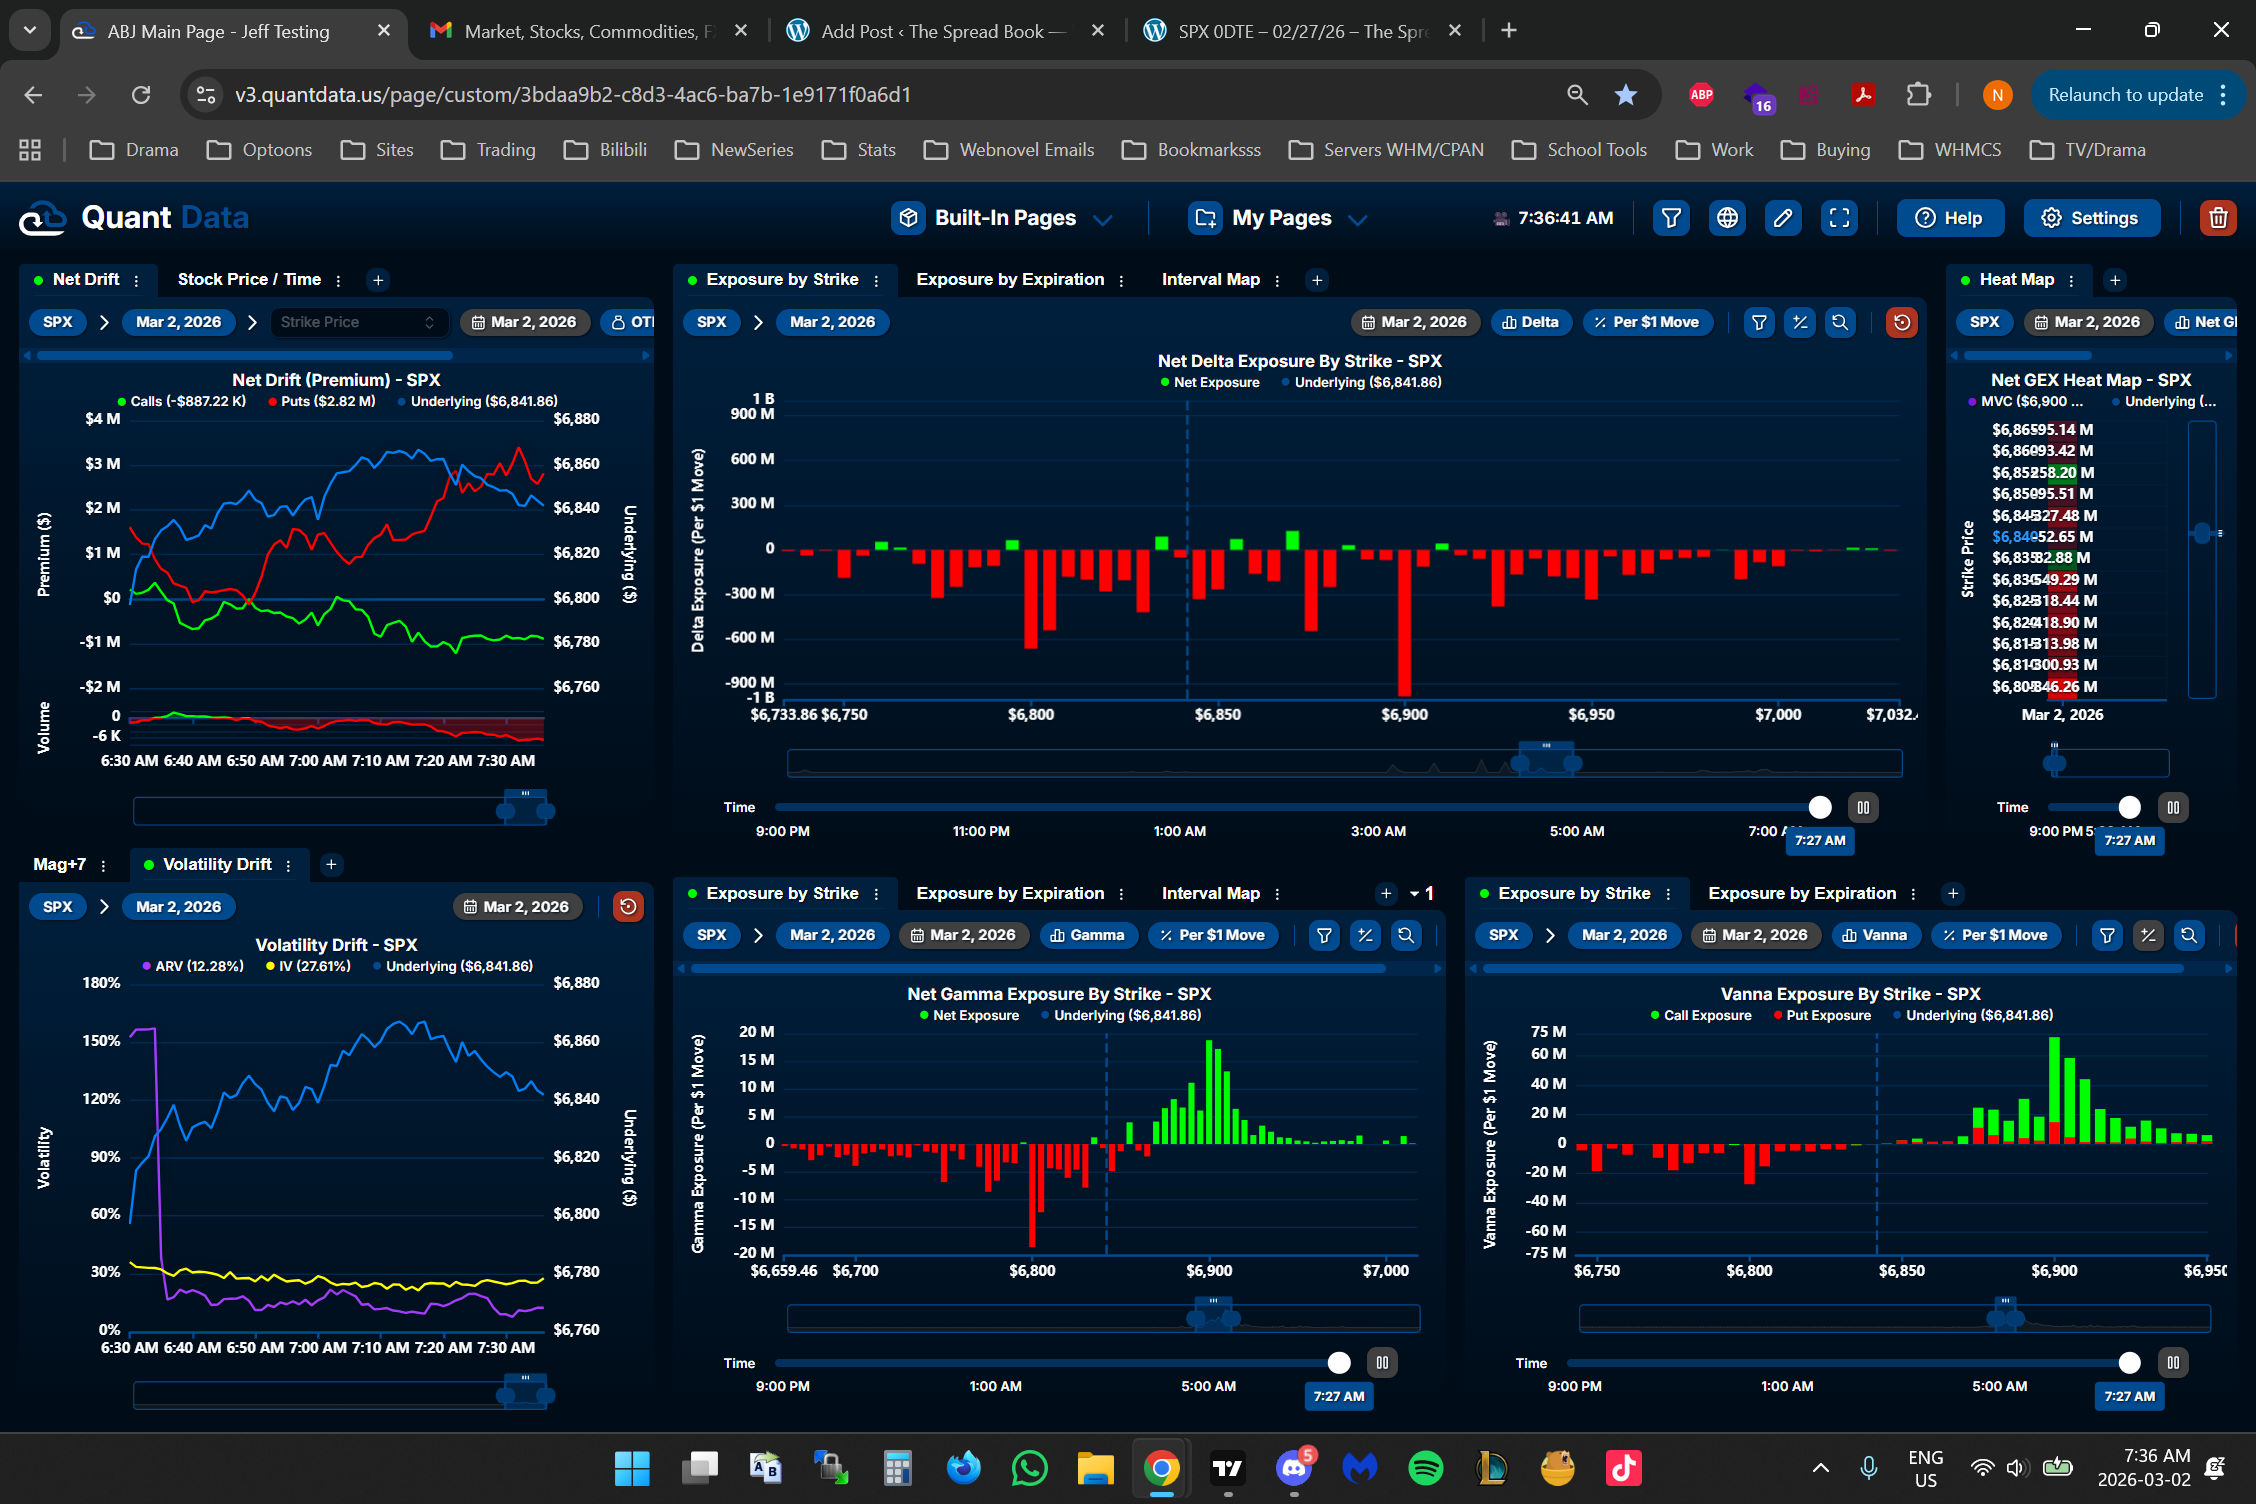Toggle the Puts legend in Net Drift
Screen dimensions: 2256x1504
321,401
